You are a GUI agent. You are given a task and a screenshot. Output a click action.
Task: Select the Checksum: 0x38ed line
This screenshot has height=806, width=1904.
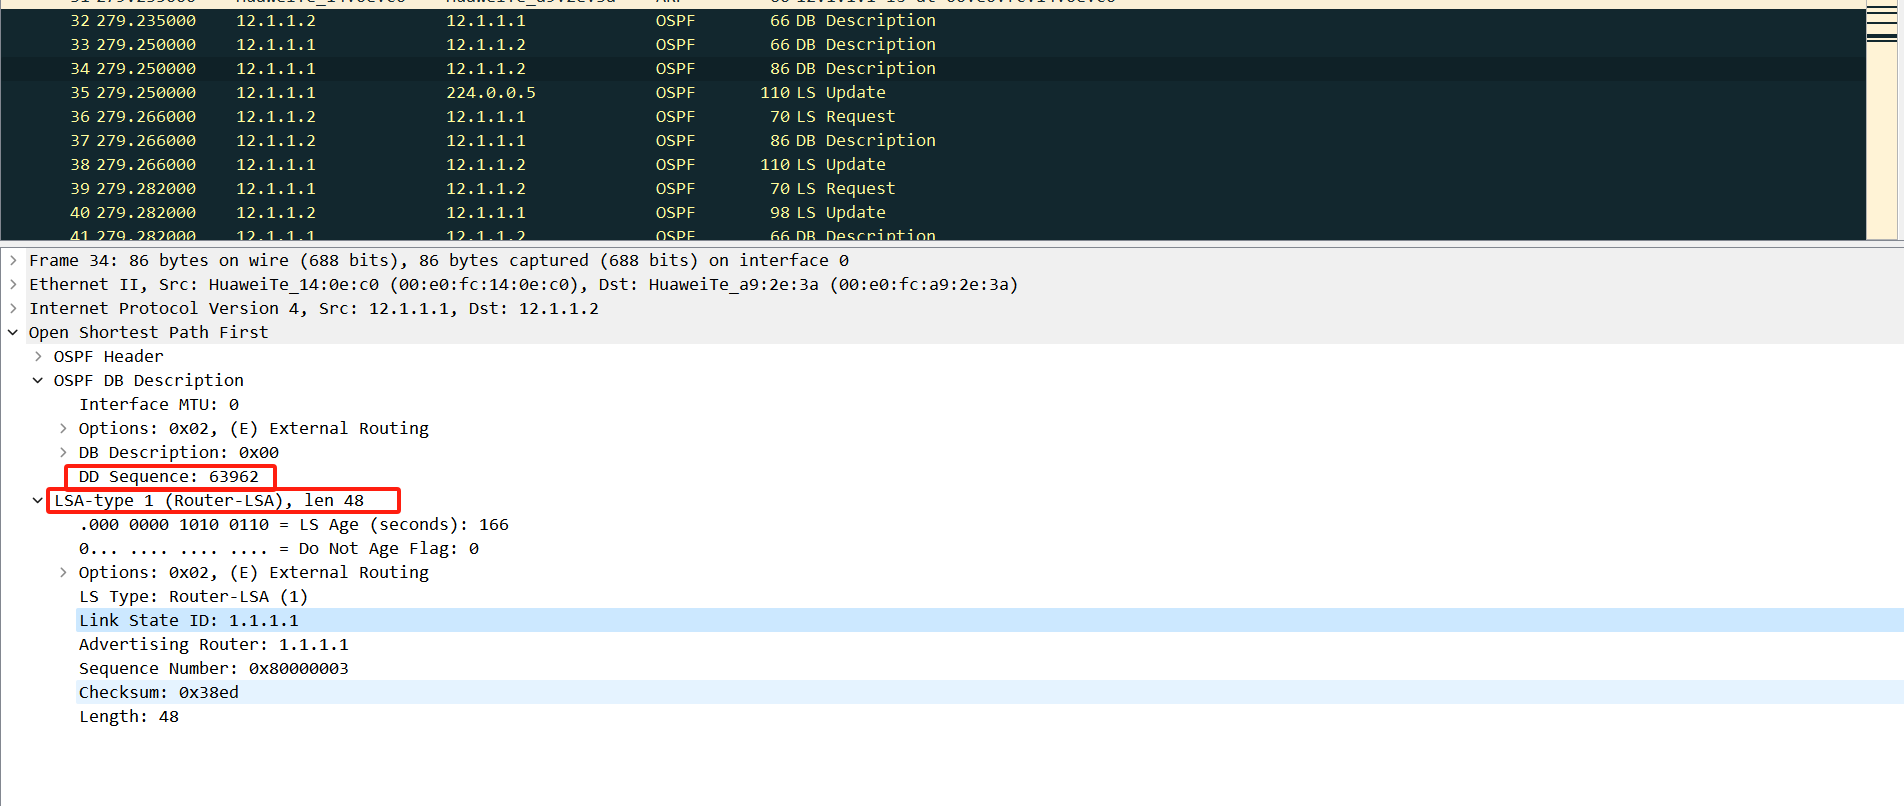[x=159, y=692]
